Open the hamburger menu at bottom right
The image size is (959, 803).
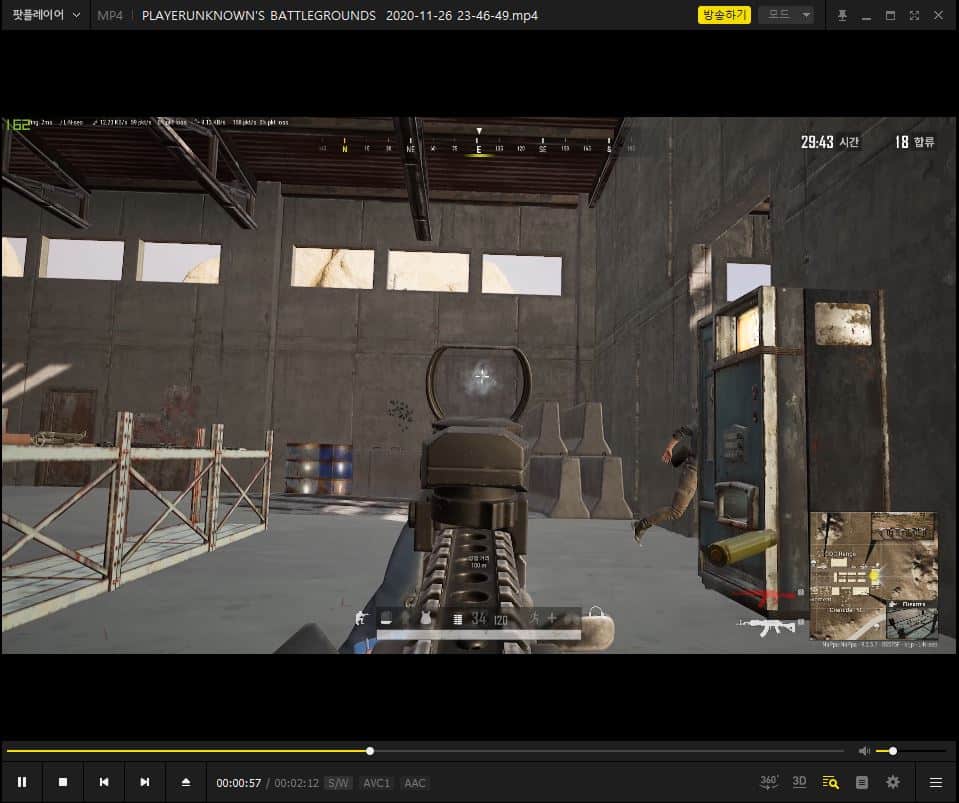click(x=936, y=782)
